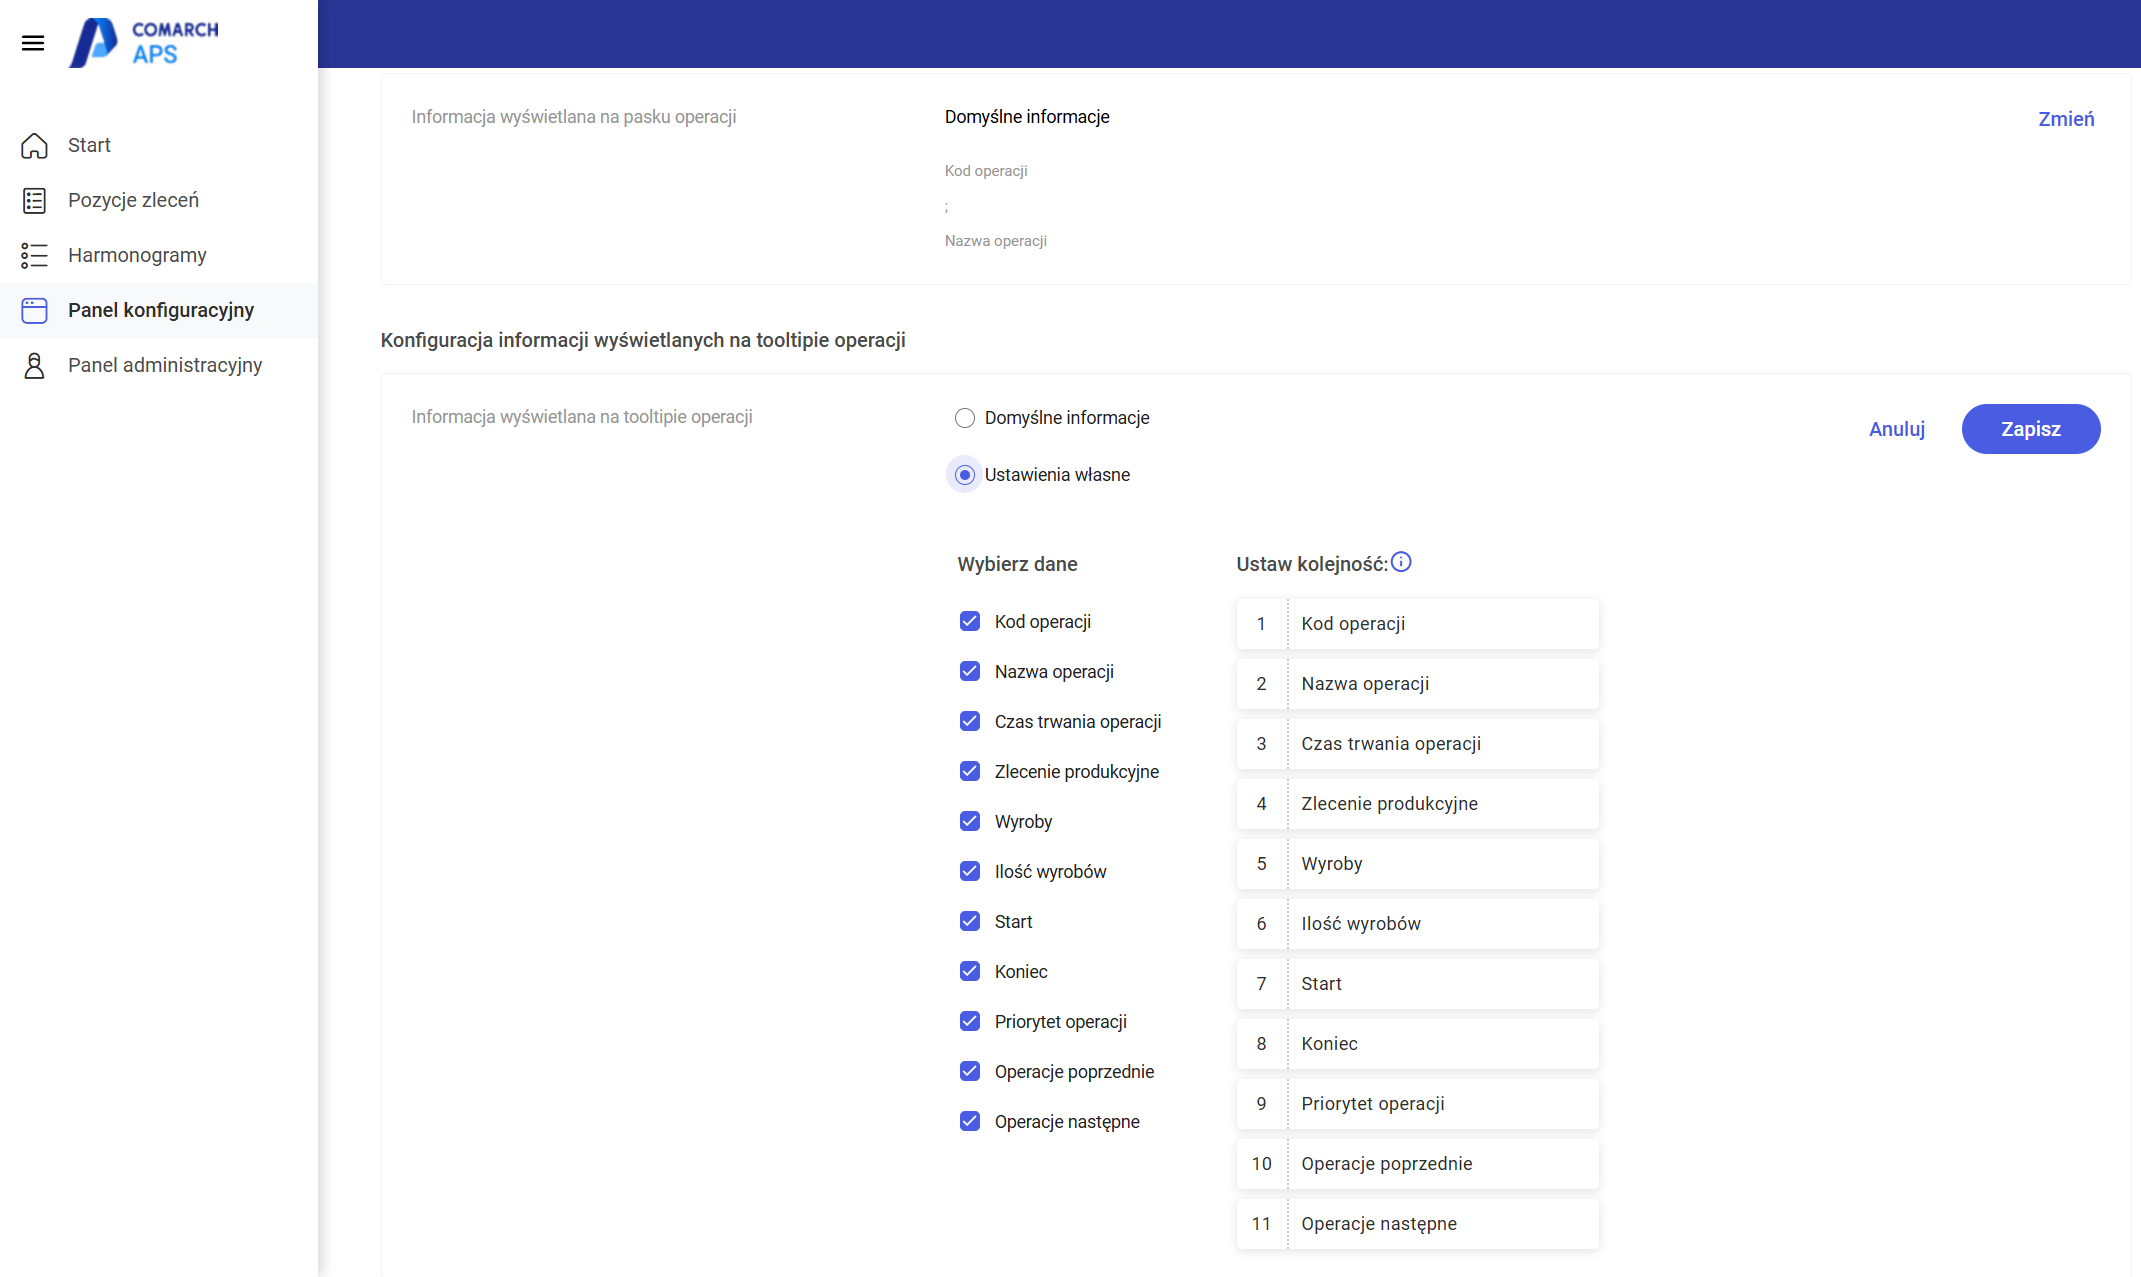Toggle Ilość wyrobów checkbox off
The width and height of the screenshot is (2141, 1277).
[x=968, y=871]
